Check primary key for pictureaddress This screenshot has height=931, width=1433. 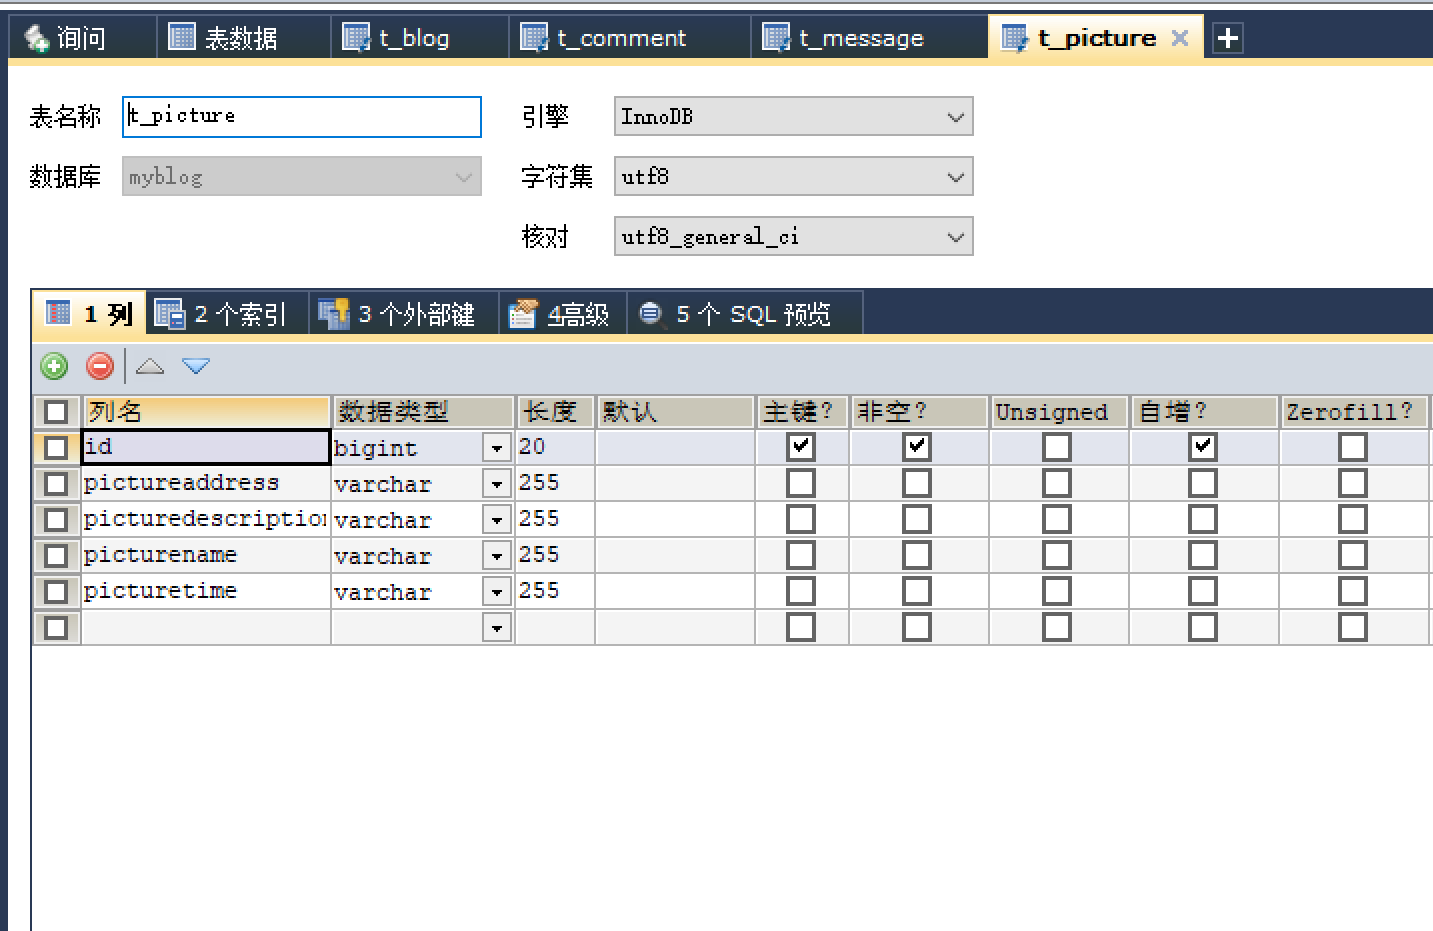801,484
